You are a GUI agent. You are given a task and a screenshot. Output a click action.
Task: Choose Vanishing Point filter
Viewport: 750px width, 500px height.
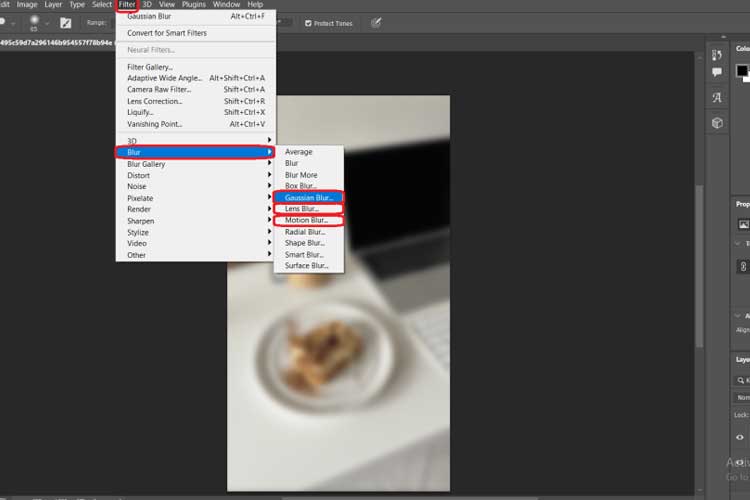[196, 124]
